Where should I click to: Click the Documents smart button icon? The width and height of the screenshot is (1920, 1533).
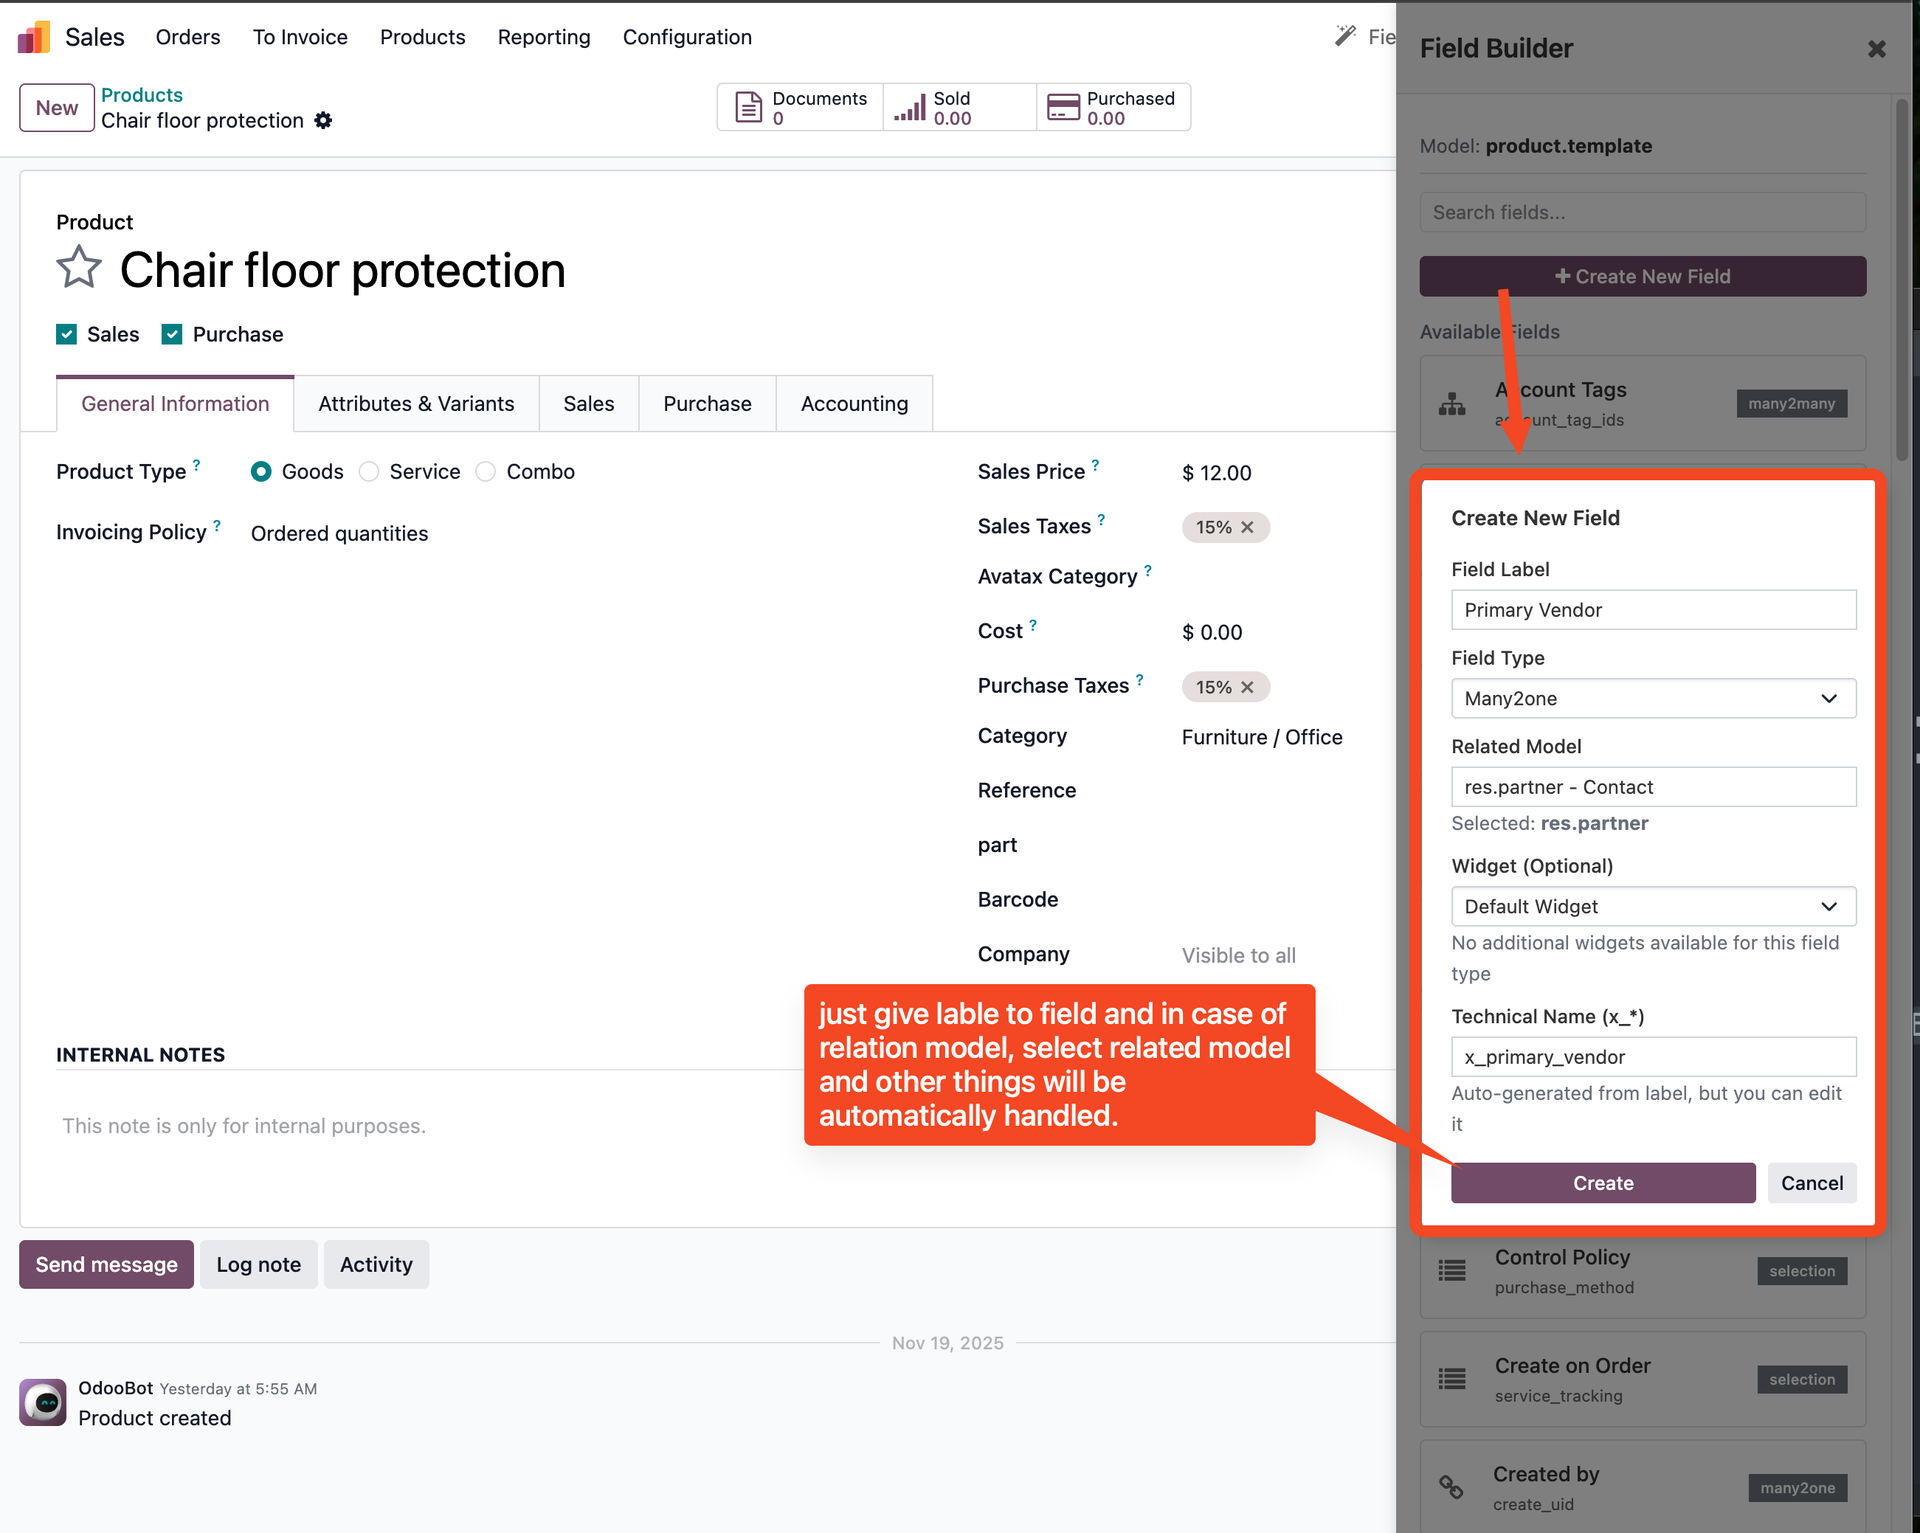pyautogui.click(x=748, y=107)
